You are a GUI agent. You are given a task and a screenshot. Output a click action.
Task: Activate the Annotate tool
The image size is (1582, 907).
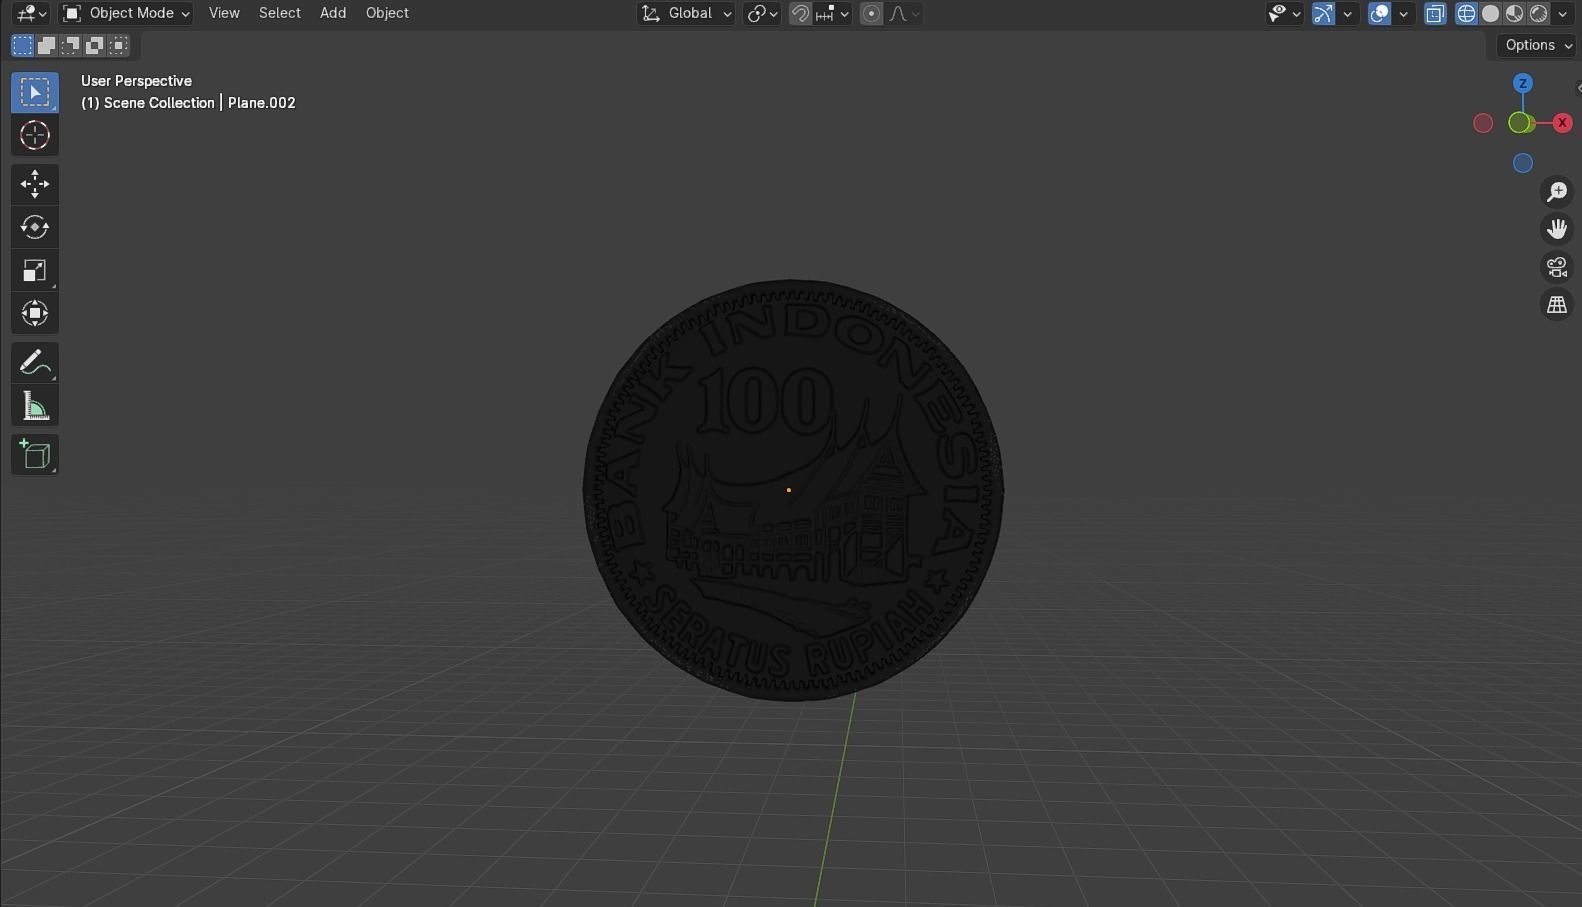tap(35, 362)
